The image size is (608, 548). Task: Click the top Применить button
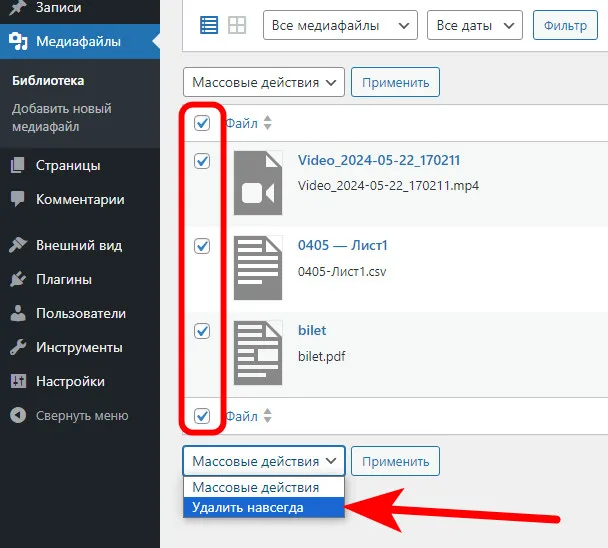point(395,82)
